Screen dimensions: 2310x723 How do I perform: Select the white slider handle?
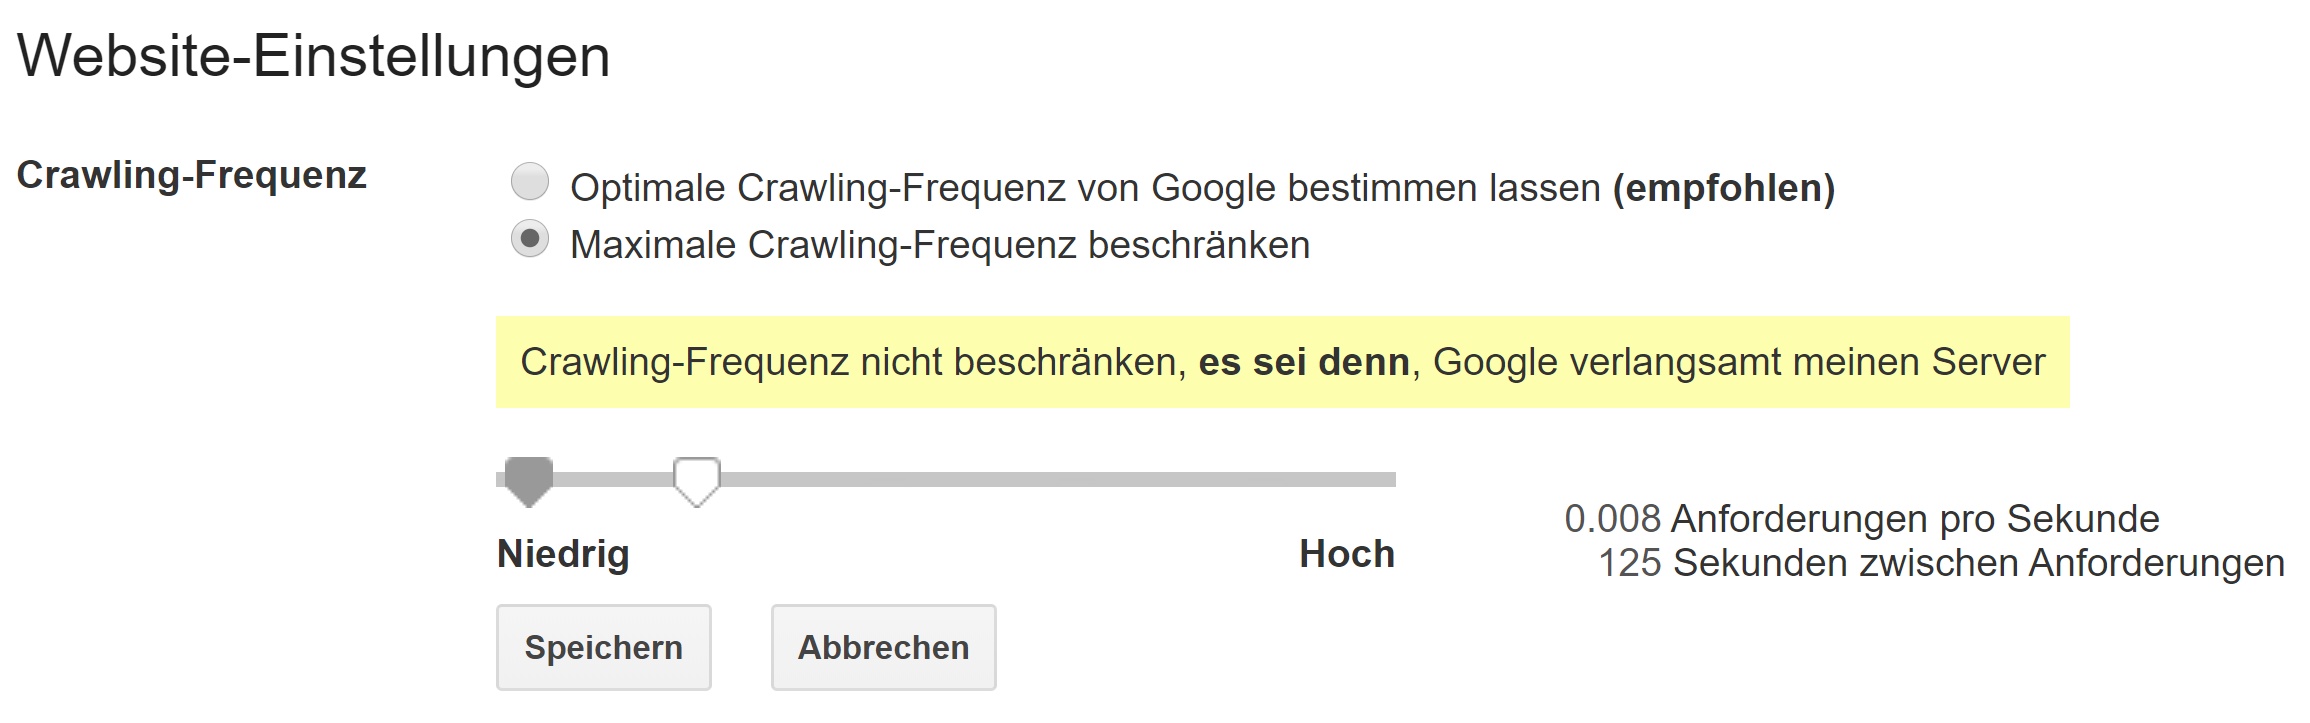pos(698,477)
